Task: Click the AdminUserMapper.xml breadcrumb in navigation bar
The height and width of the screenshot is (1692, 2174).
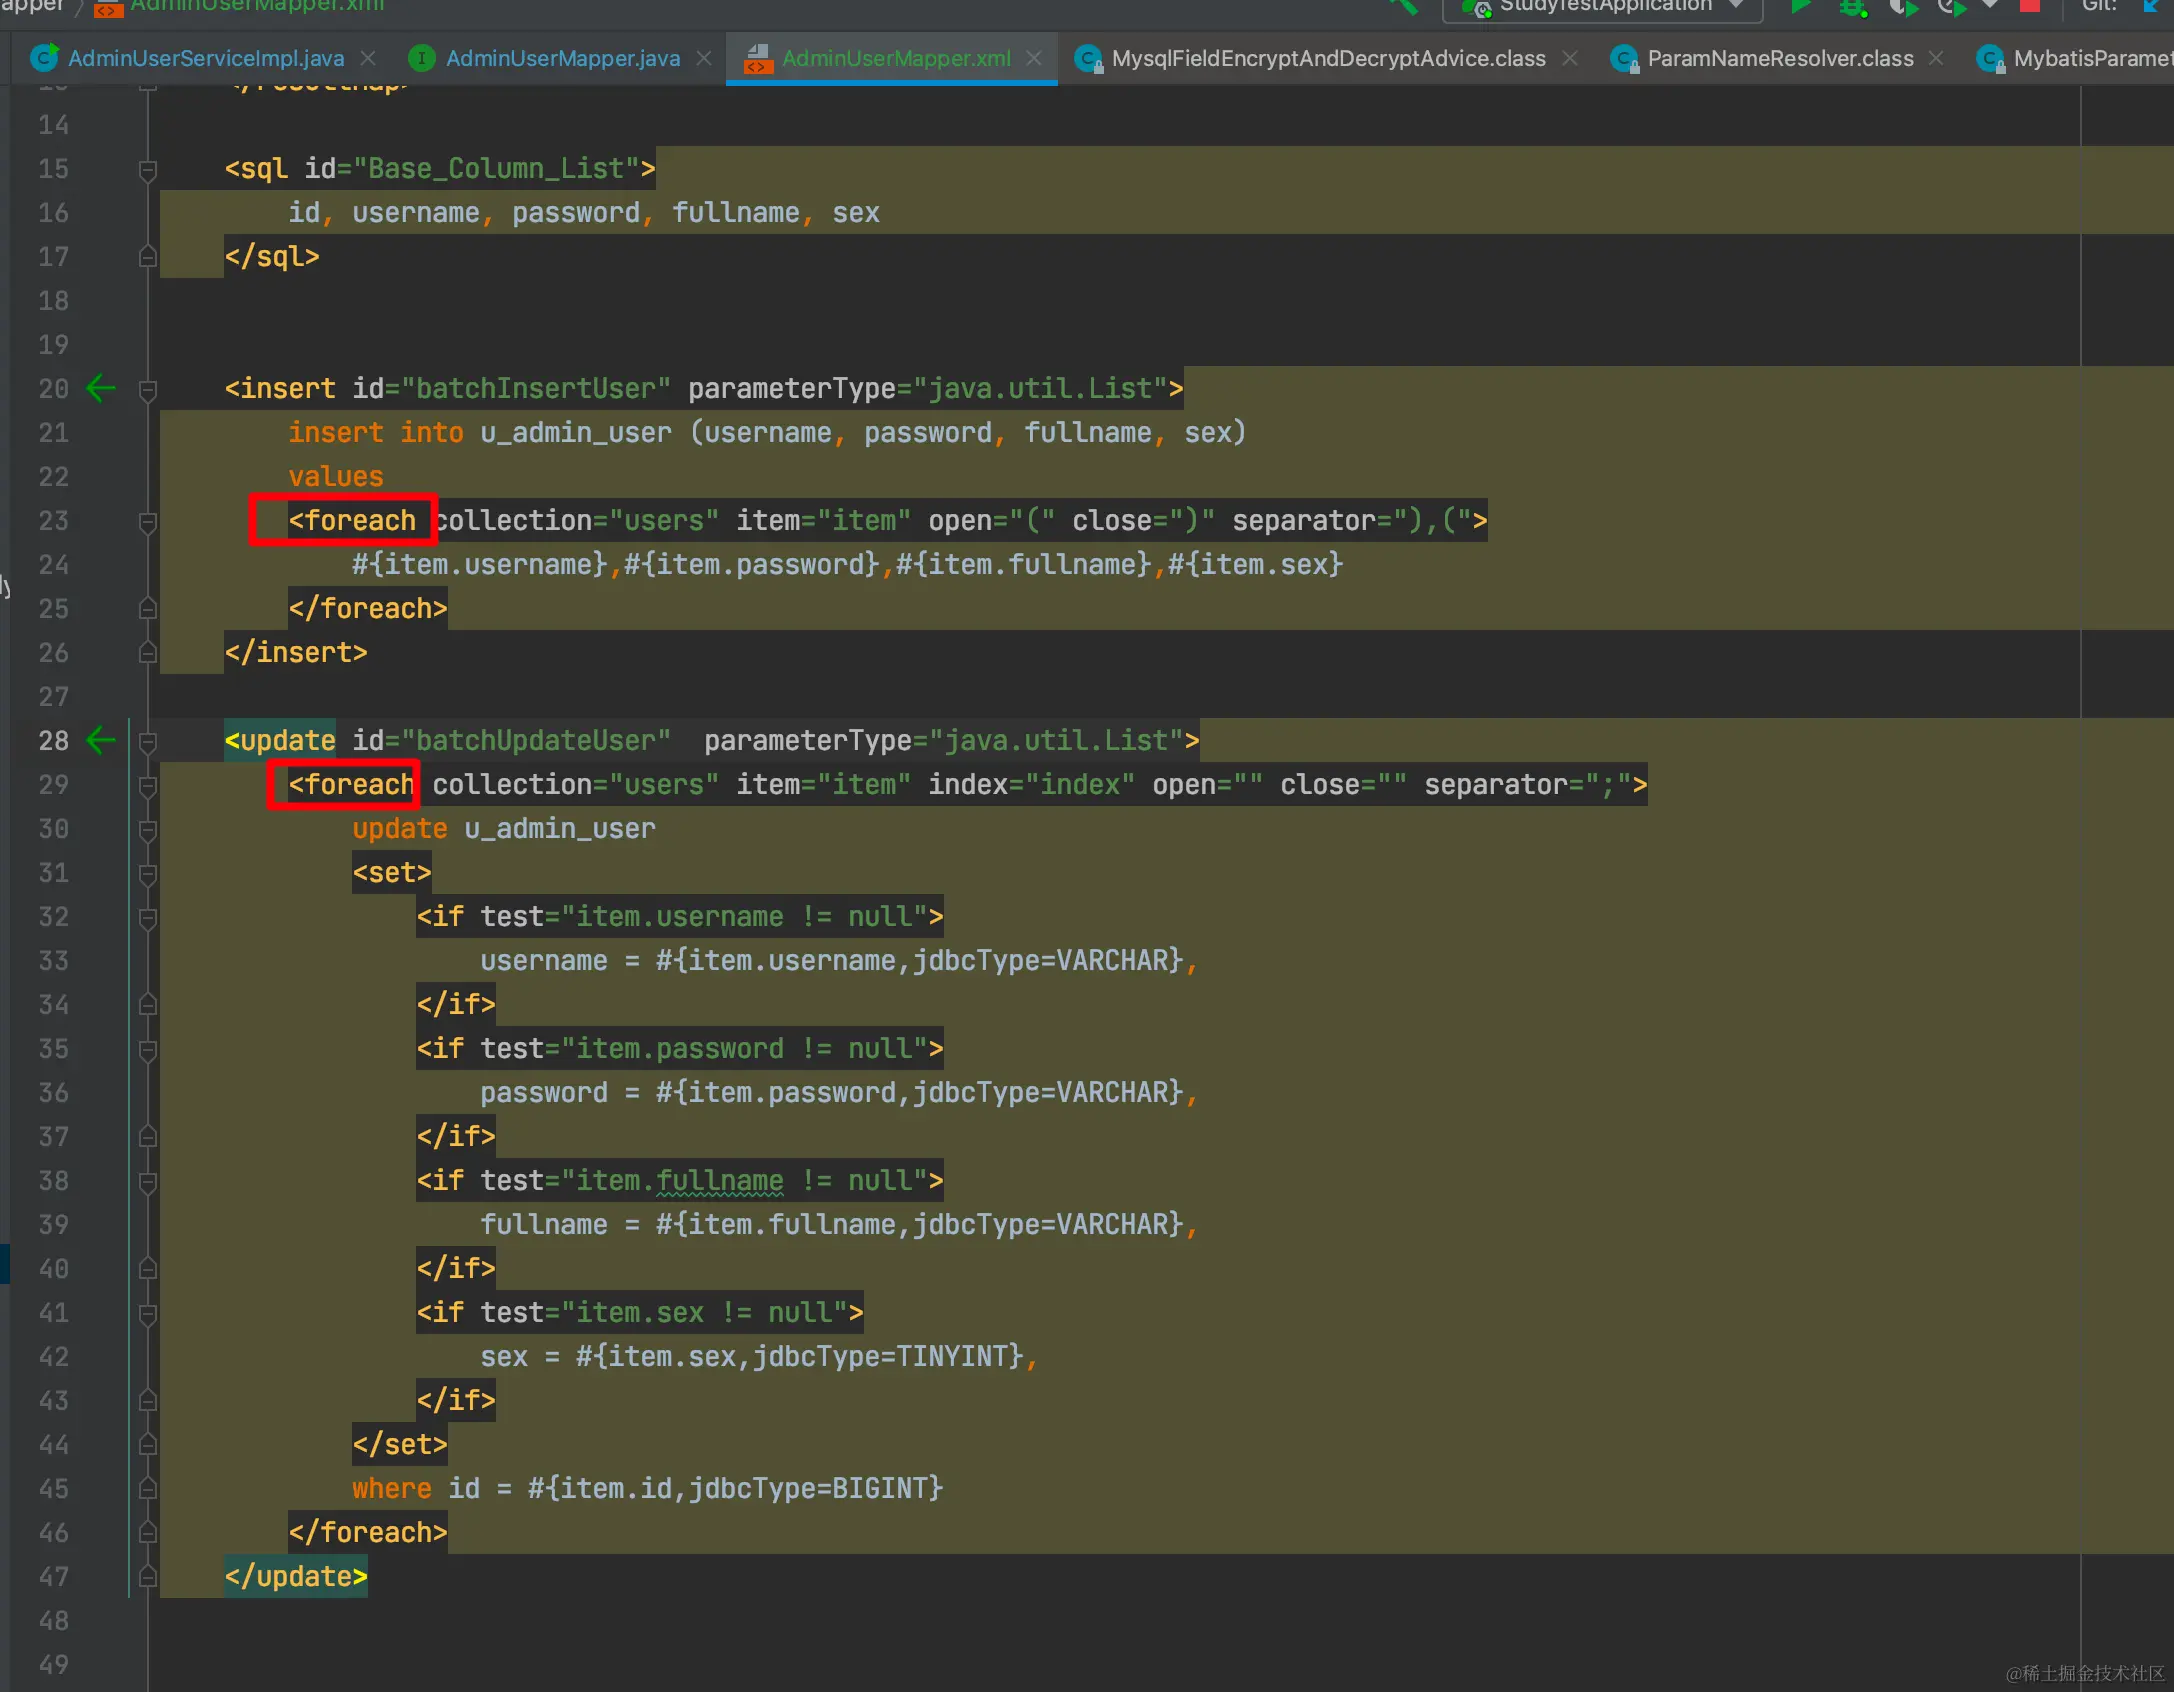Action: (x=240, y=6)
